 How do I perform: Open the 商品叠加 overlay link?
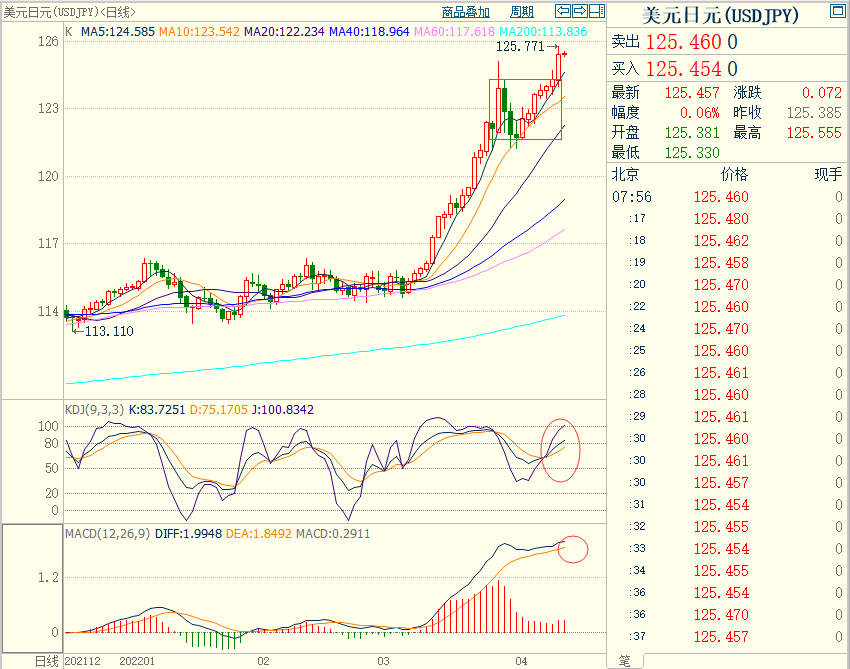click(x=466, y=12)
